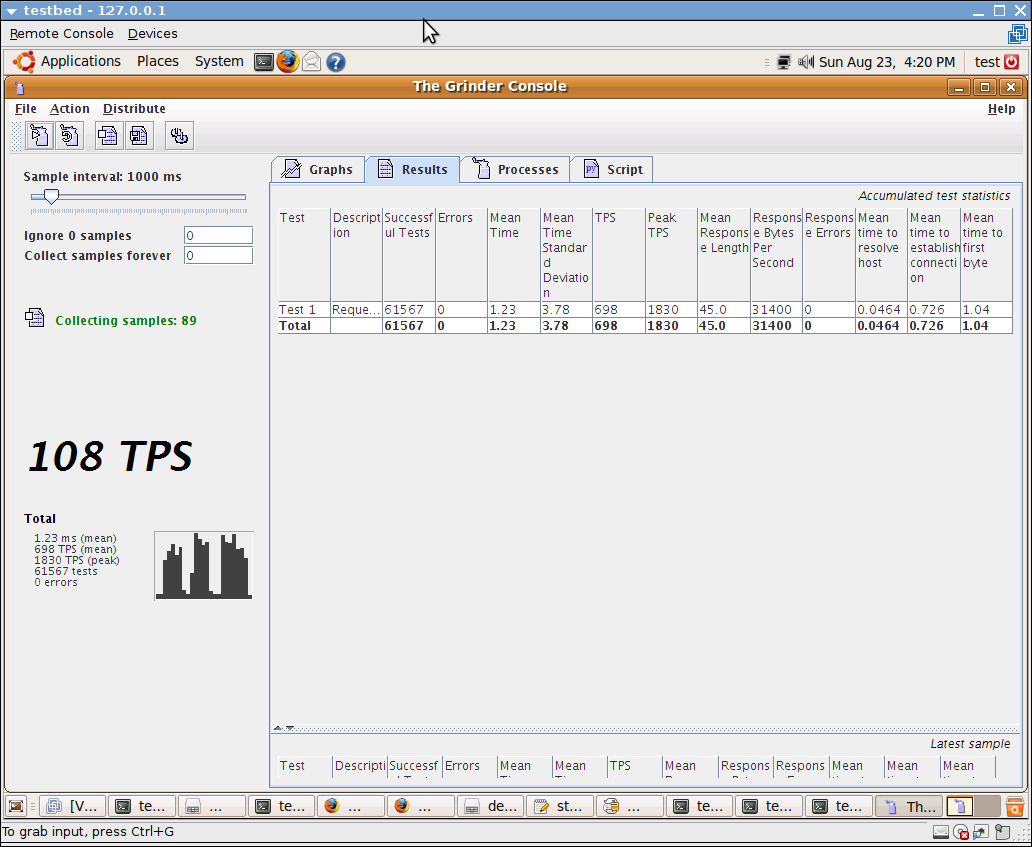Click the 'Collecting samples: 89' status text
Screen dimensions: 1032x847
pyautogui.click(x=126, y=321)
